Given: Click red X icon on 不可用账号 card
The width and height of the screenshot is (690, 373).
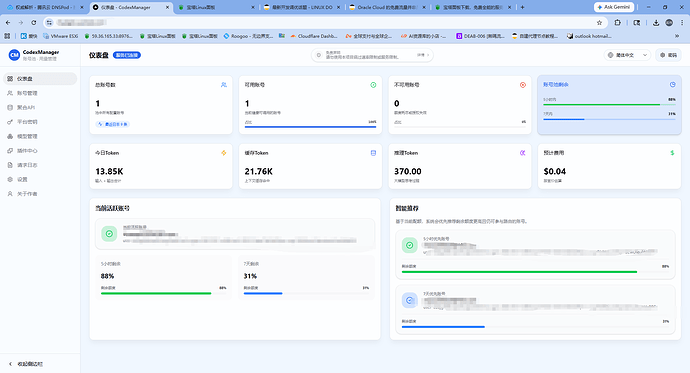Looking at the screenshot, I should tap(523, 85).
